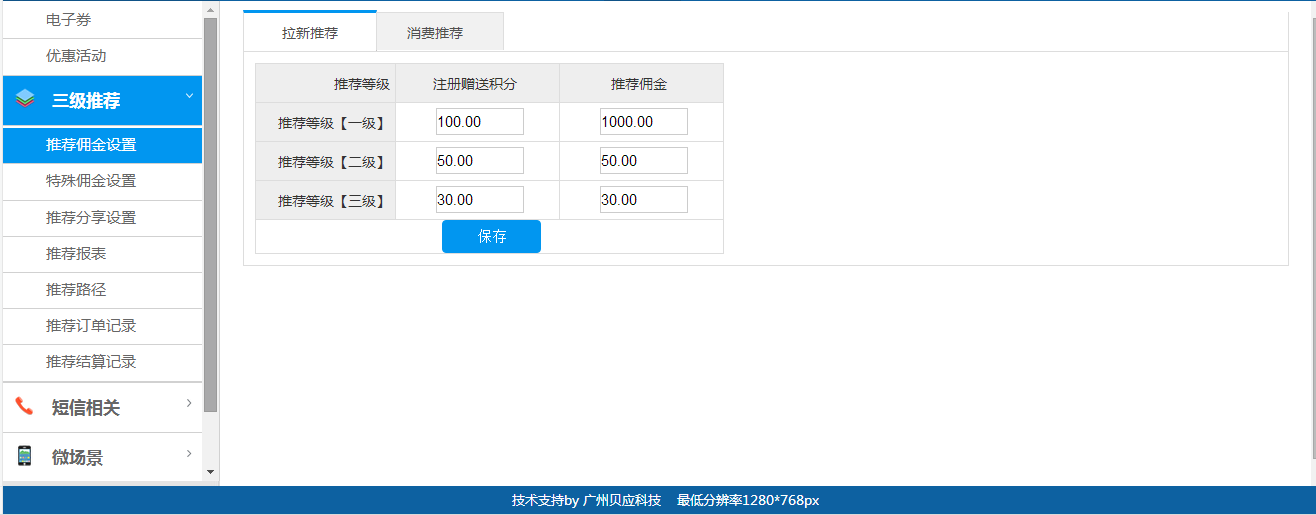Click the 短信相关 phone icon

coord(25,406)
